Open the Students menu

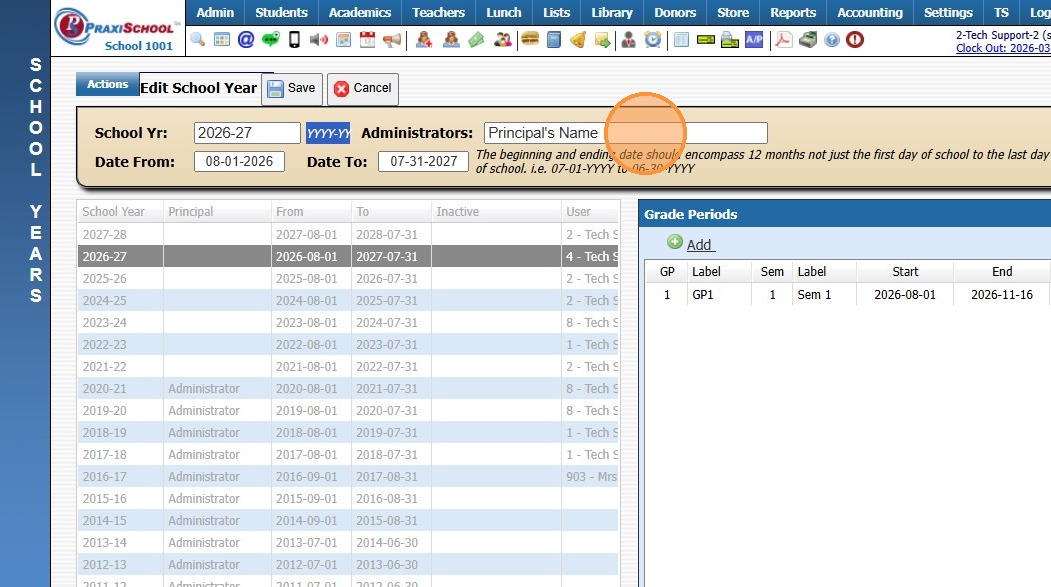point(282,13)
